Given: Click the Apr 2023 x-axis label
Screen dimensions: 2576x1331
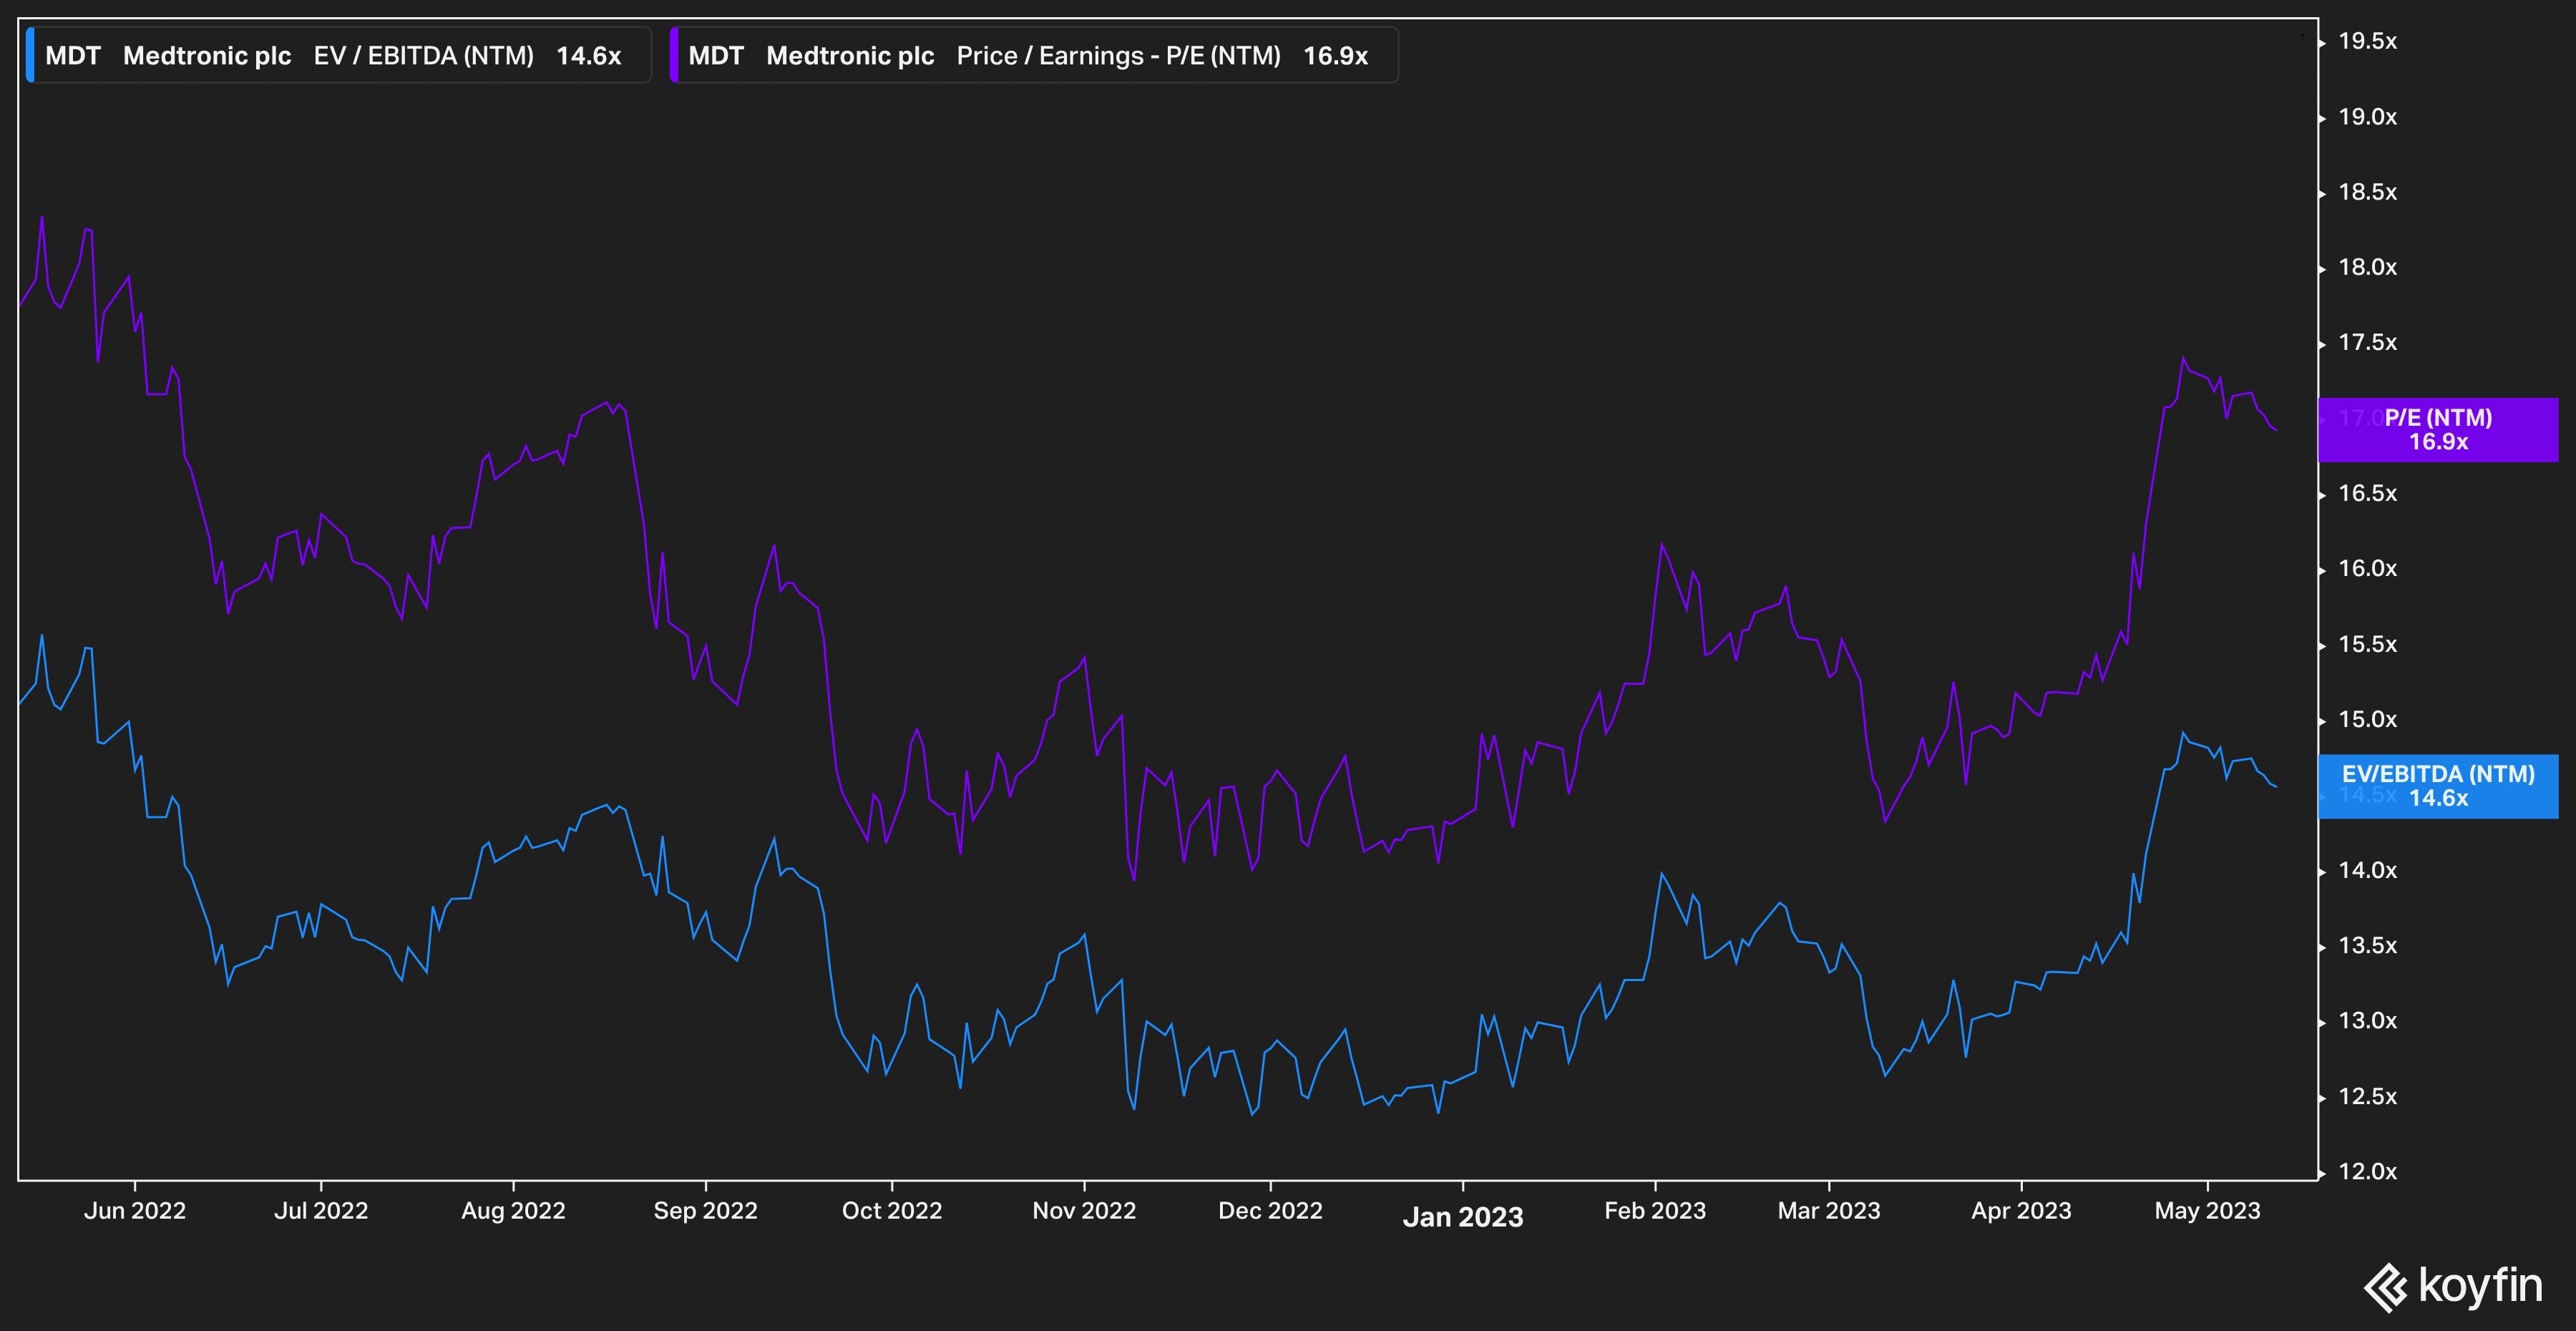Looking at the screenshot, I should click(x=2021, y=1211).
